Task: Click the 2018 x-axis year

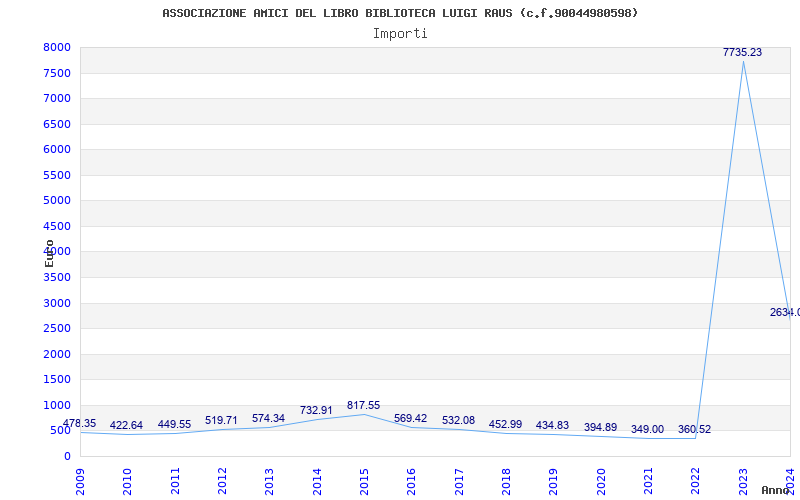Action: [x=506, y=482]
